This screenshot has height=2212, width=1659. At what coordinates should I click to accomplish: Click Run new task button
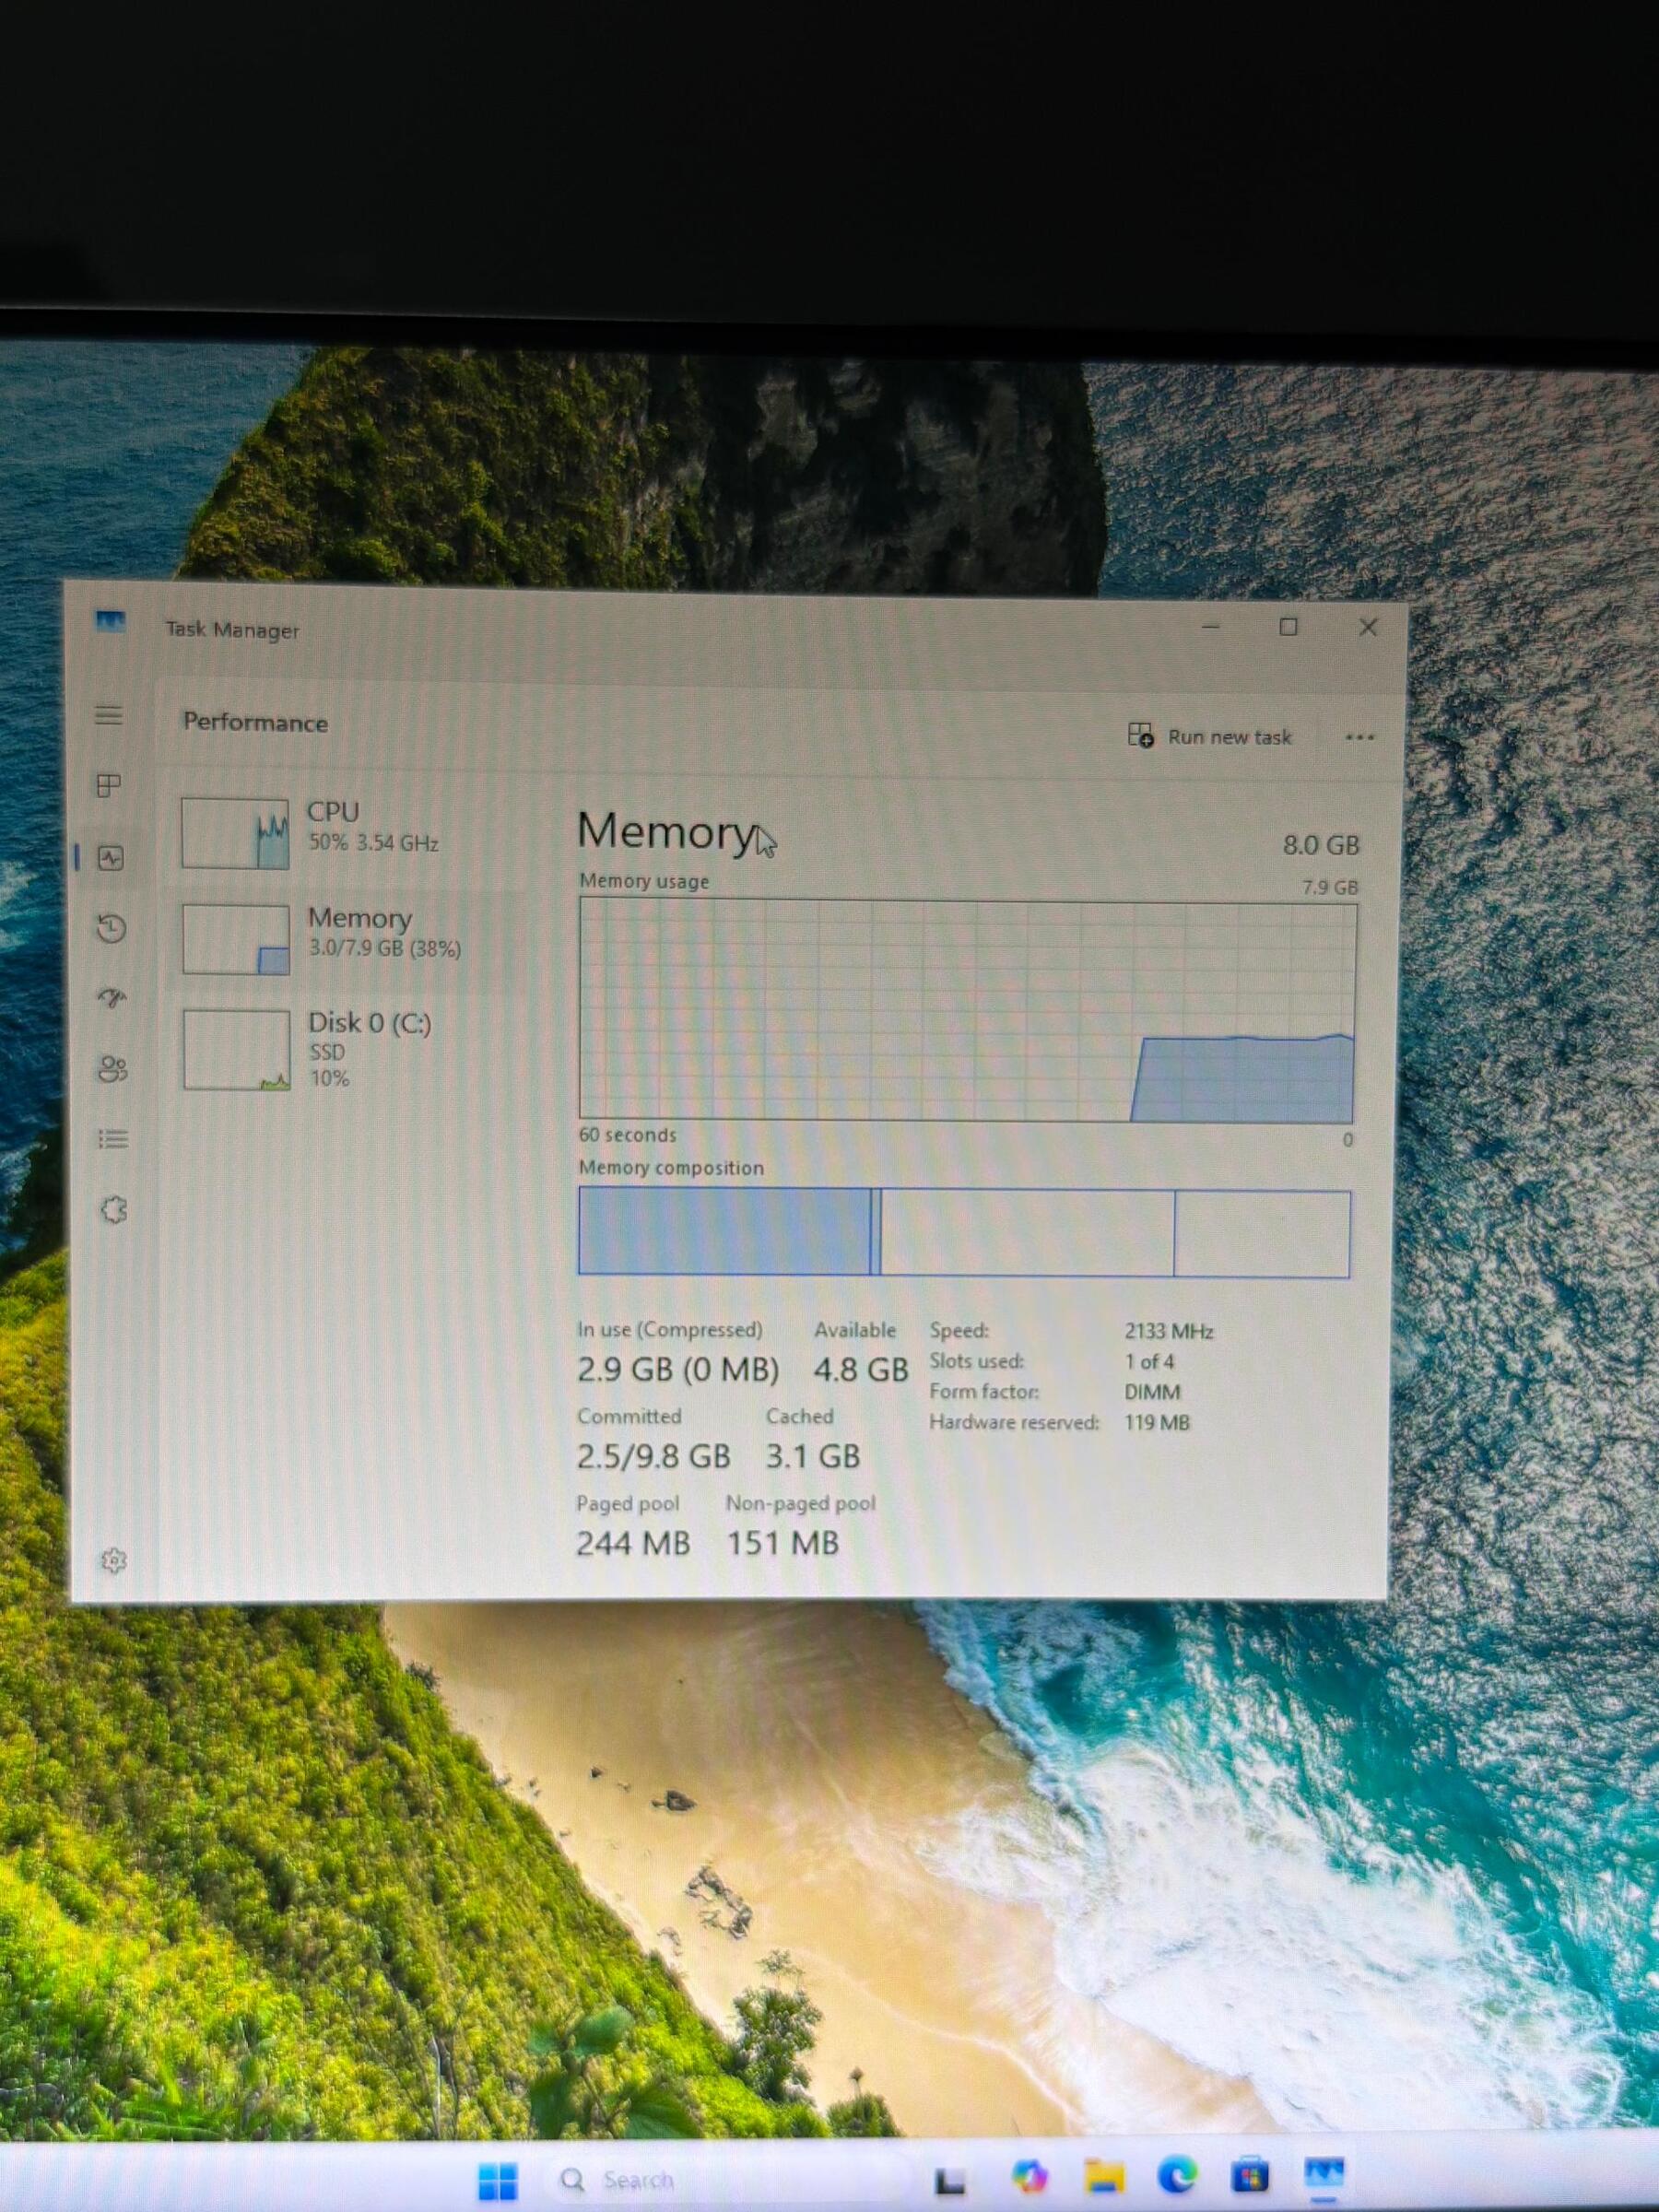pos(1210,737)
